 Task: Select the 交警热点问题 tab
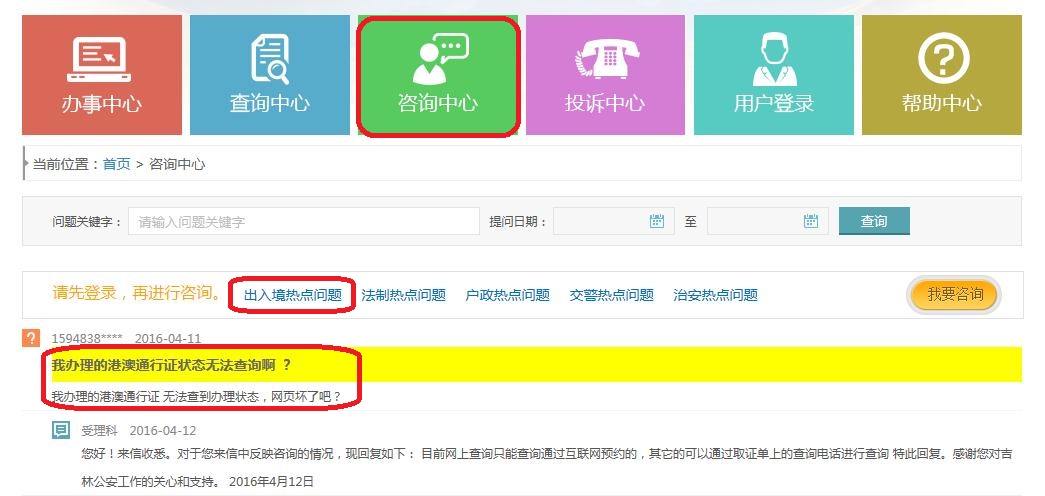click(611, 295)
